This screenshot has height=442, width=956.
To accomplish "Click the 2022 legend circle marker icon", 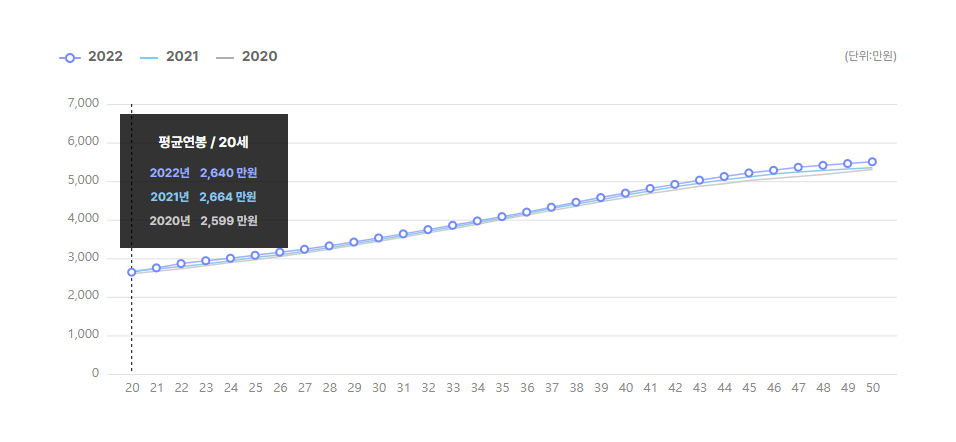I will tap(70, 58).
